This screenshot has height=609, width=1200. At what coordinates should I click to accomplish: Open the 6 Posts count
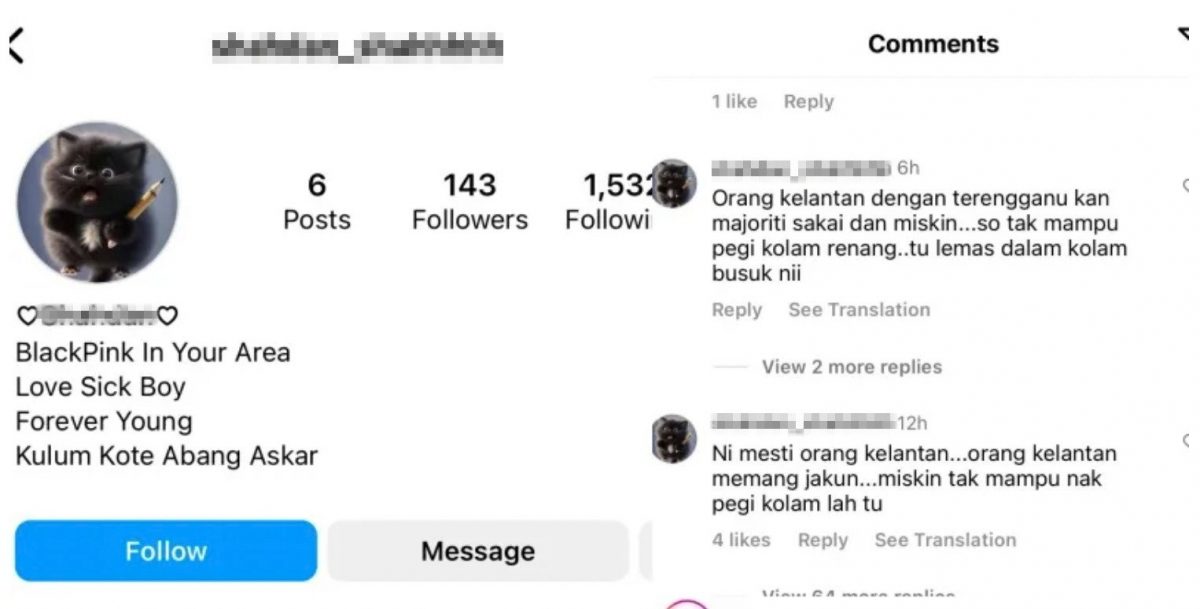(x=317, y=201)
